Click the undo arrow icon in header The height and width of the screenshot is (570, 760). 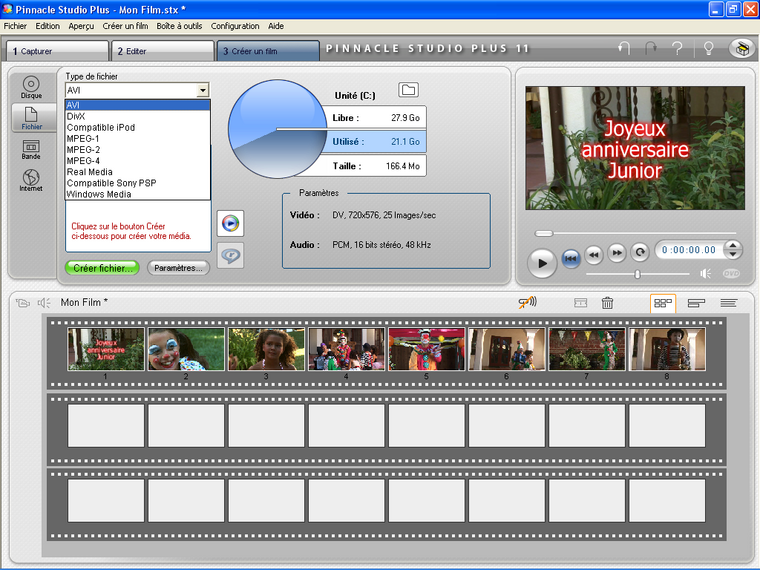pyautogui.click(x=624, y=48)
